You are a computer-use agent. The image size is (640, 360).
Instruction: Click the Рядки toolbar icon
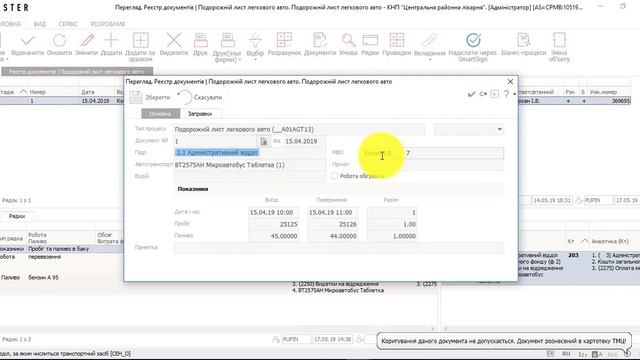370,40
